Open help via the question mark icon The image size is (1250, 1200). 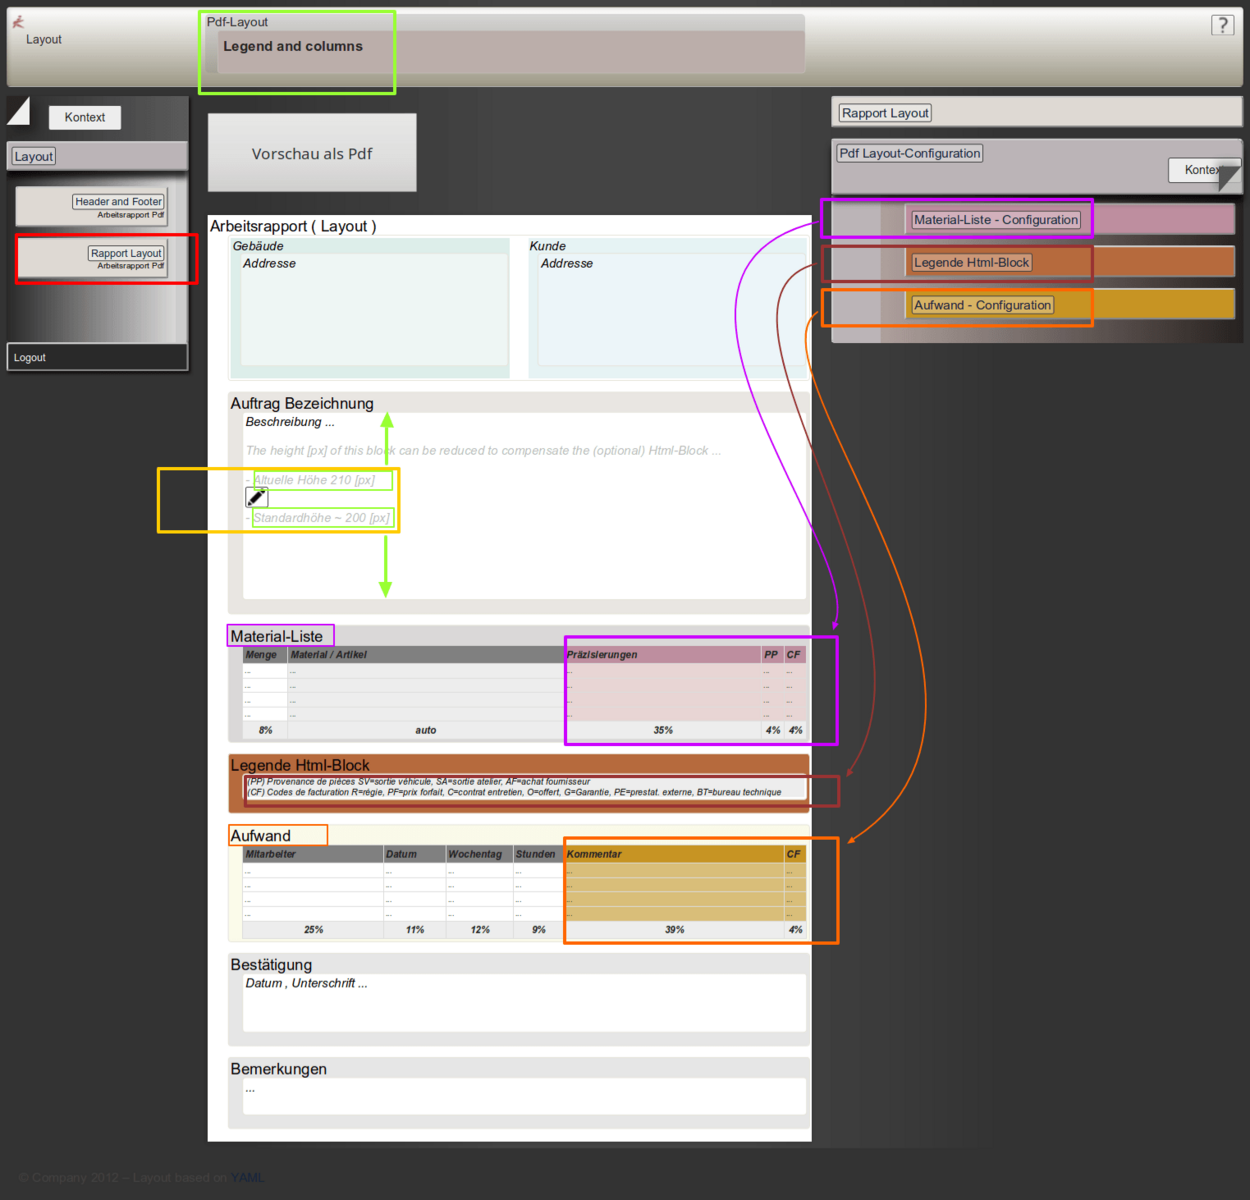[1222, 25]
